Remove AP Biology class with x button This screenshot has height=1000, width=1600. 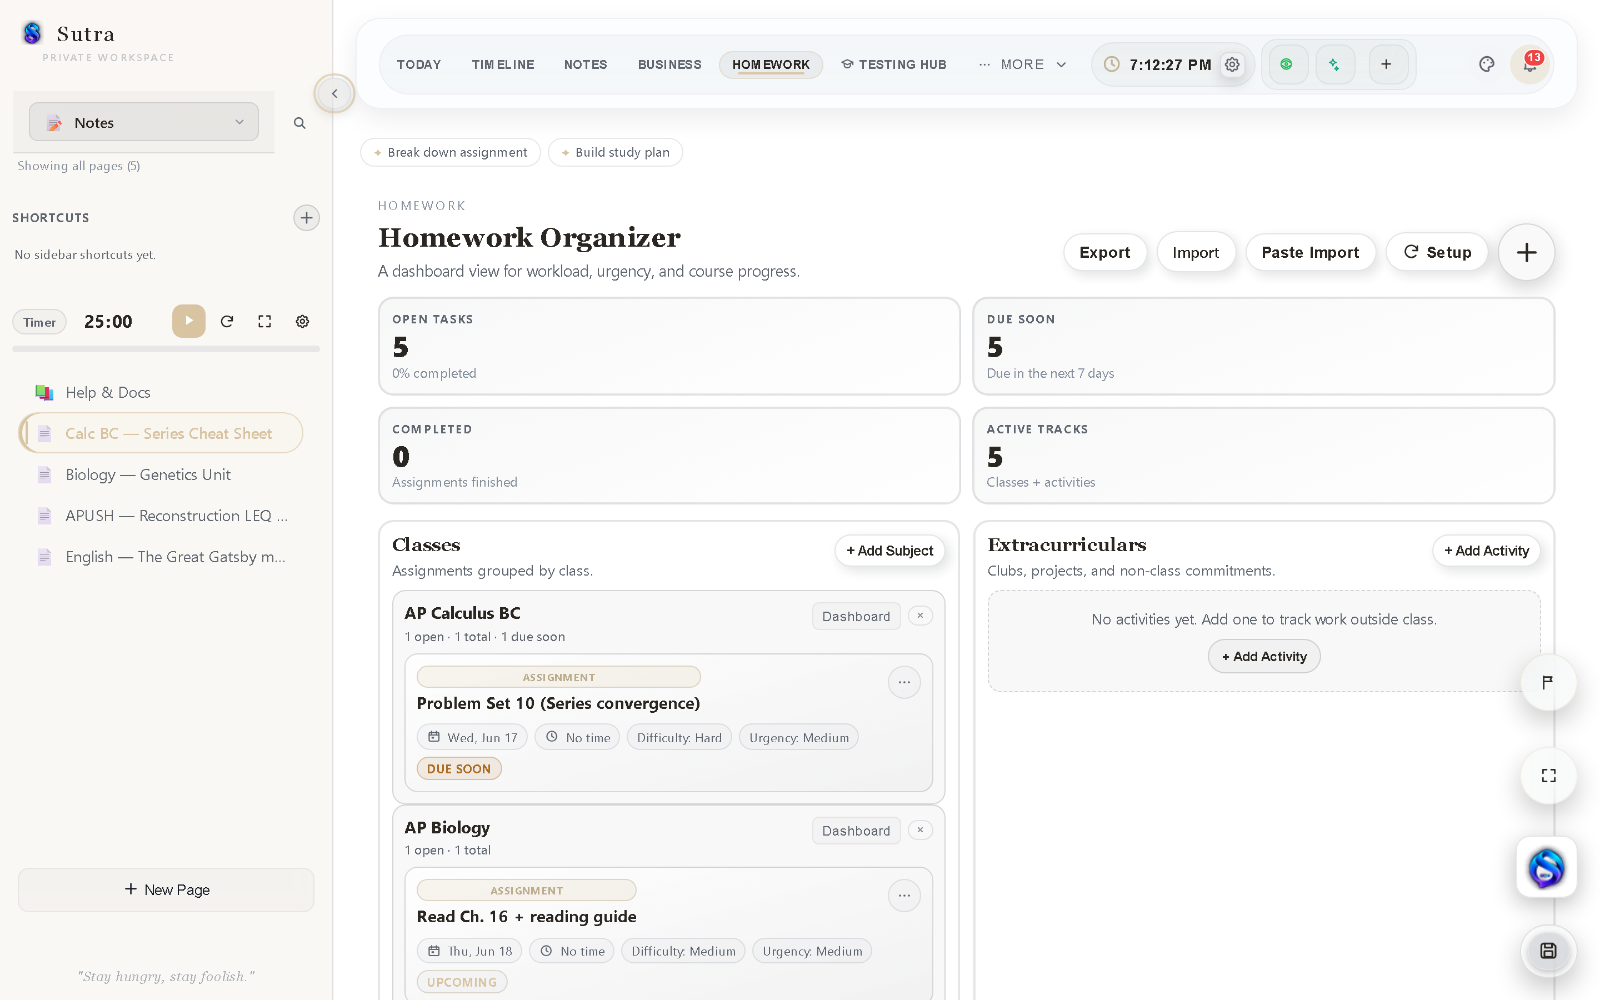click(921, 830)
